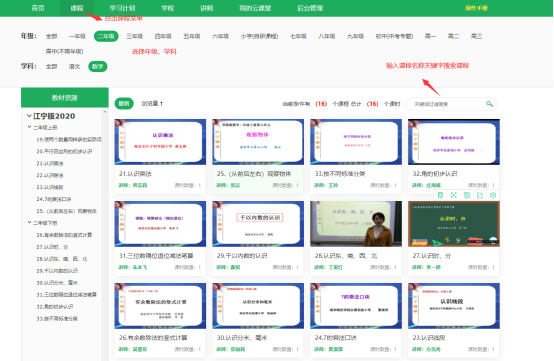554x361 pixels.
Task: Sort courses by 浏览量
Action: [152, 103]
